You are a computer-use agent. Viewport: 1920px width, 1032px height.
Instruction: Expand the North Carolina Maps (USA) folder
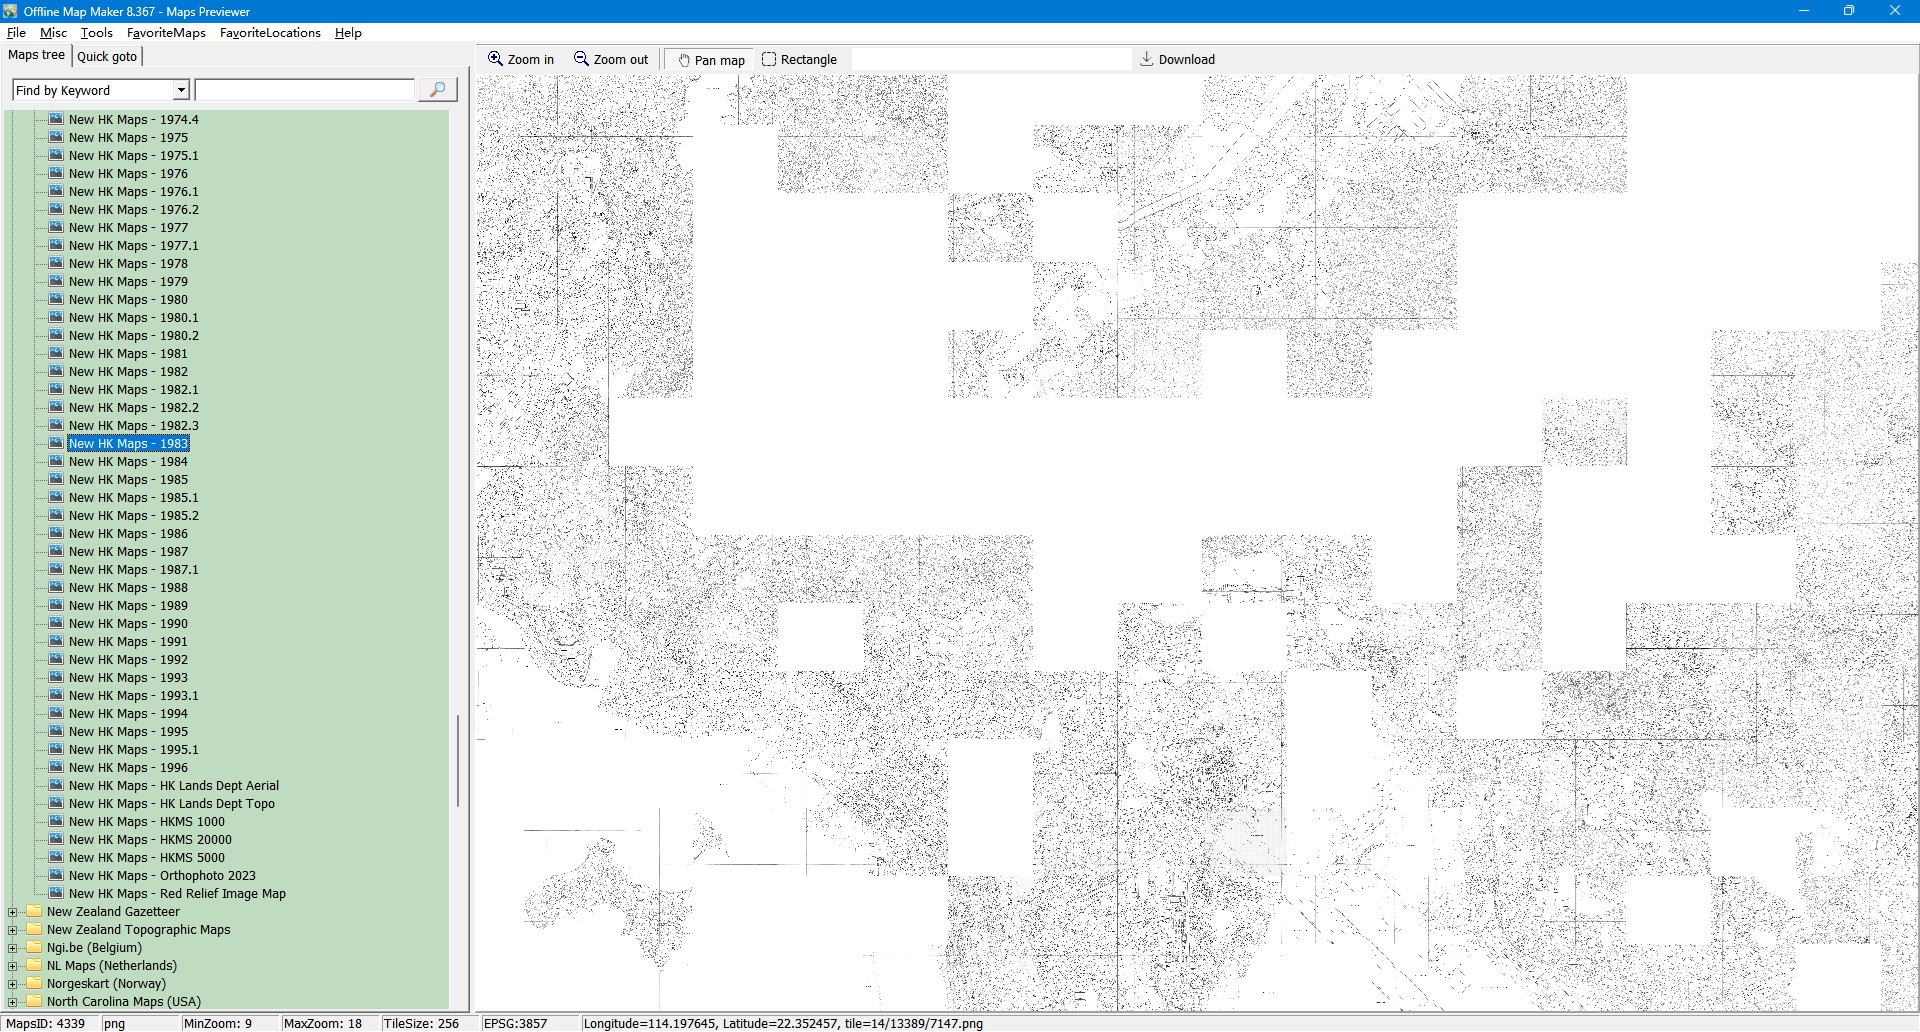tap(13, 1002)
